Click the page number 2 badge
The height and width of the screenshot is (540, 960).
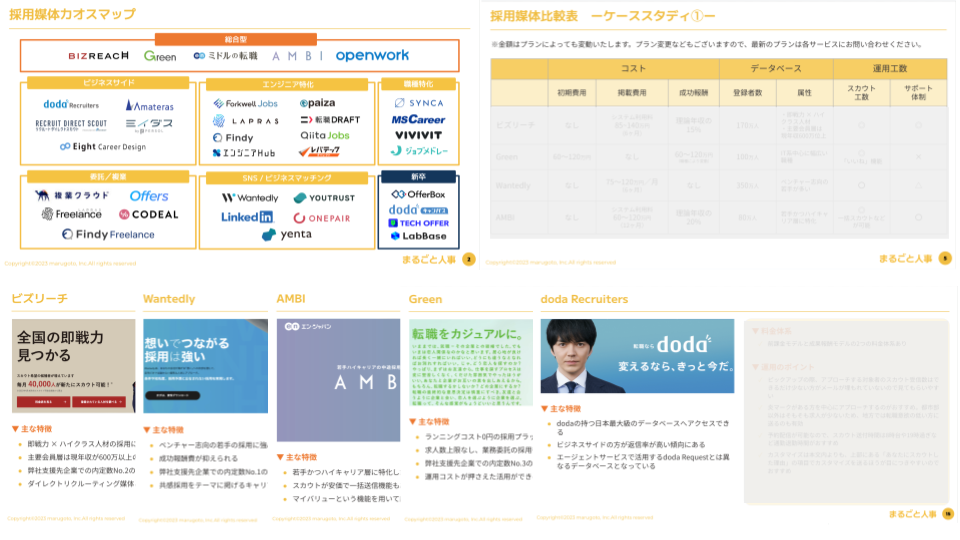(469, 259)
